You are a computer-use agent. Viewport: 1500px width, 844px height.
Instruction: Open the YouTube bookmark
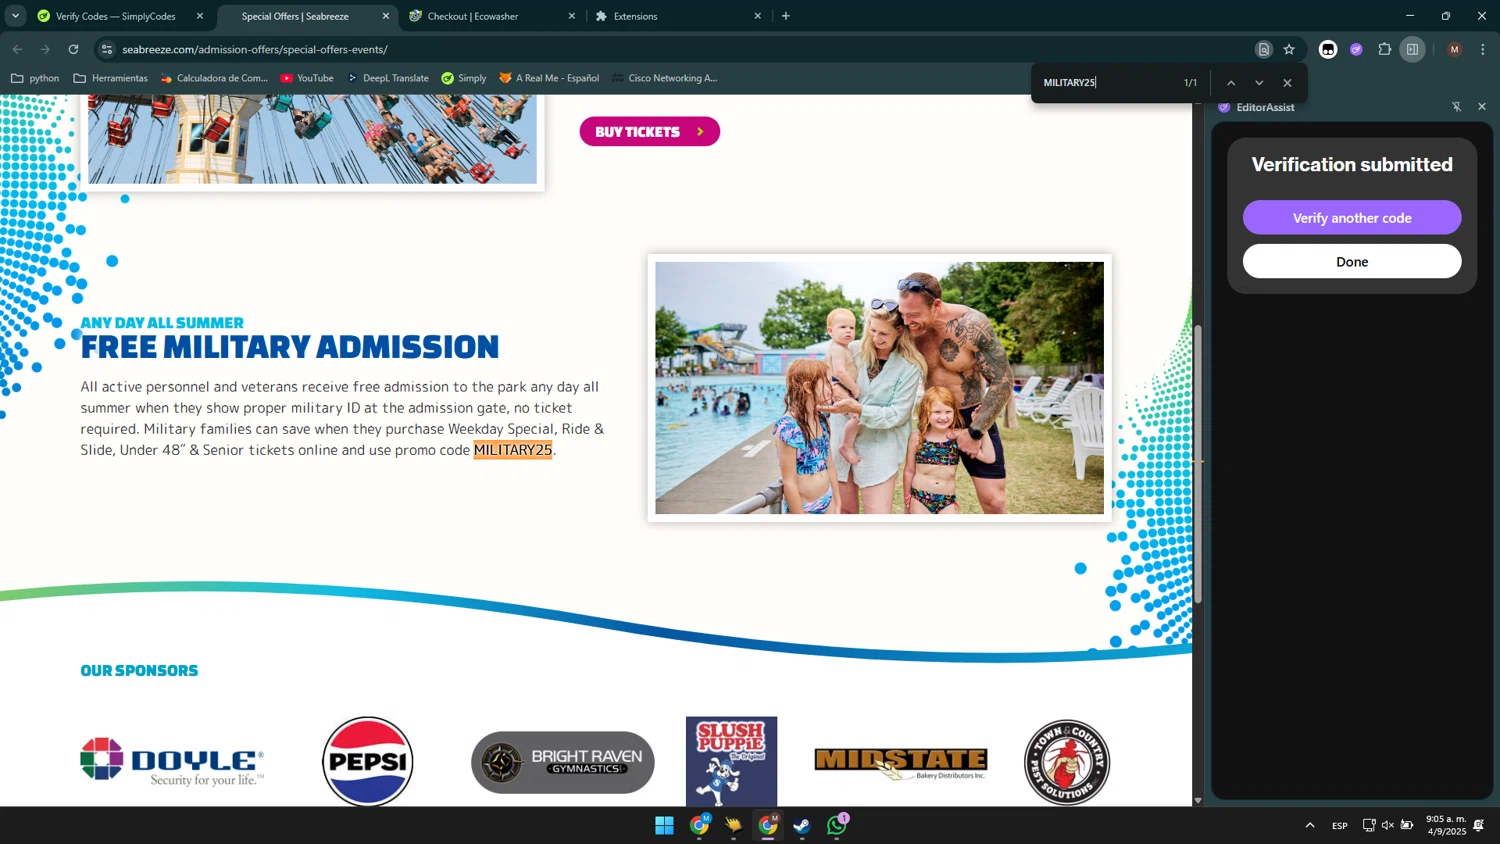point(307,78)
